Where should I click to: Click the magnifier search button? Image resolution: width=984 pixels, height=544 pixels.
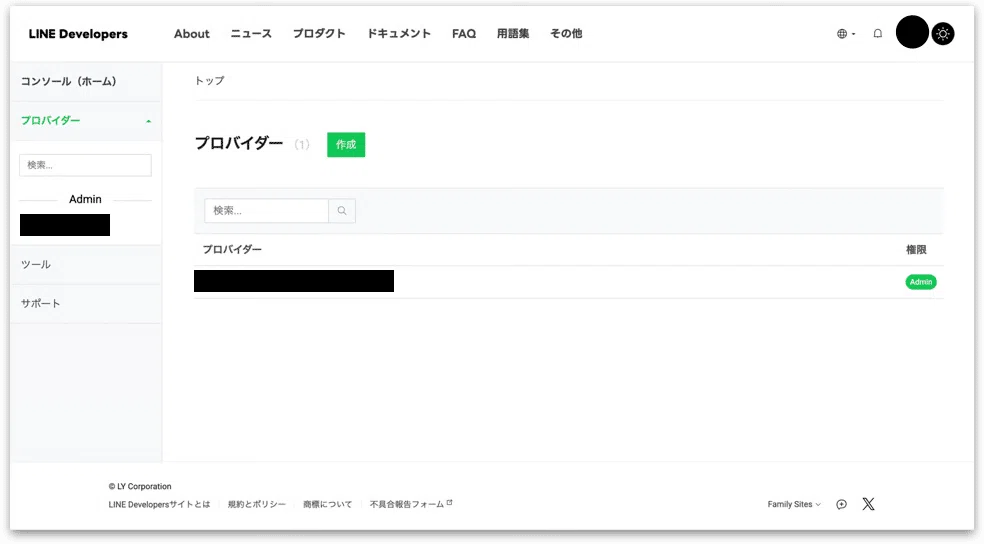(342, 211)
